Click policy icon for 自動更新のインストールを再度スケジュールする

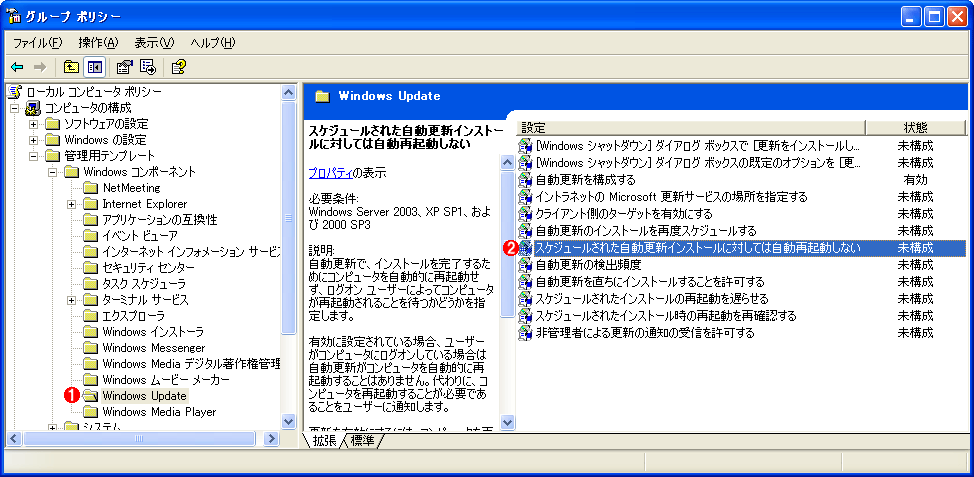526,230
